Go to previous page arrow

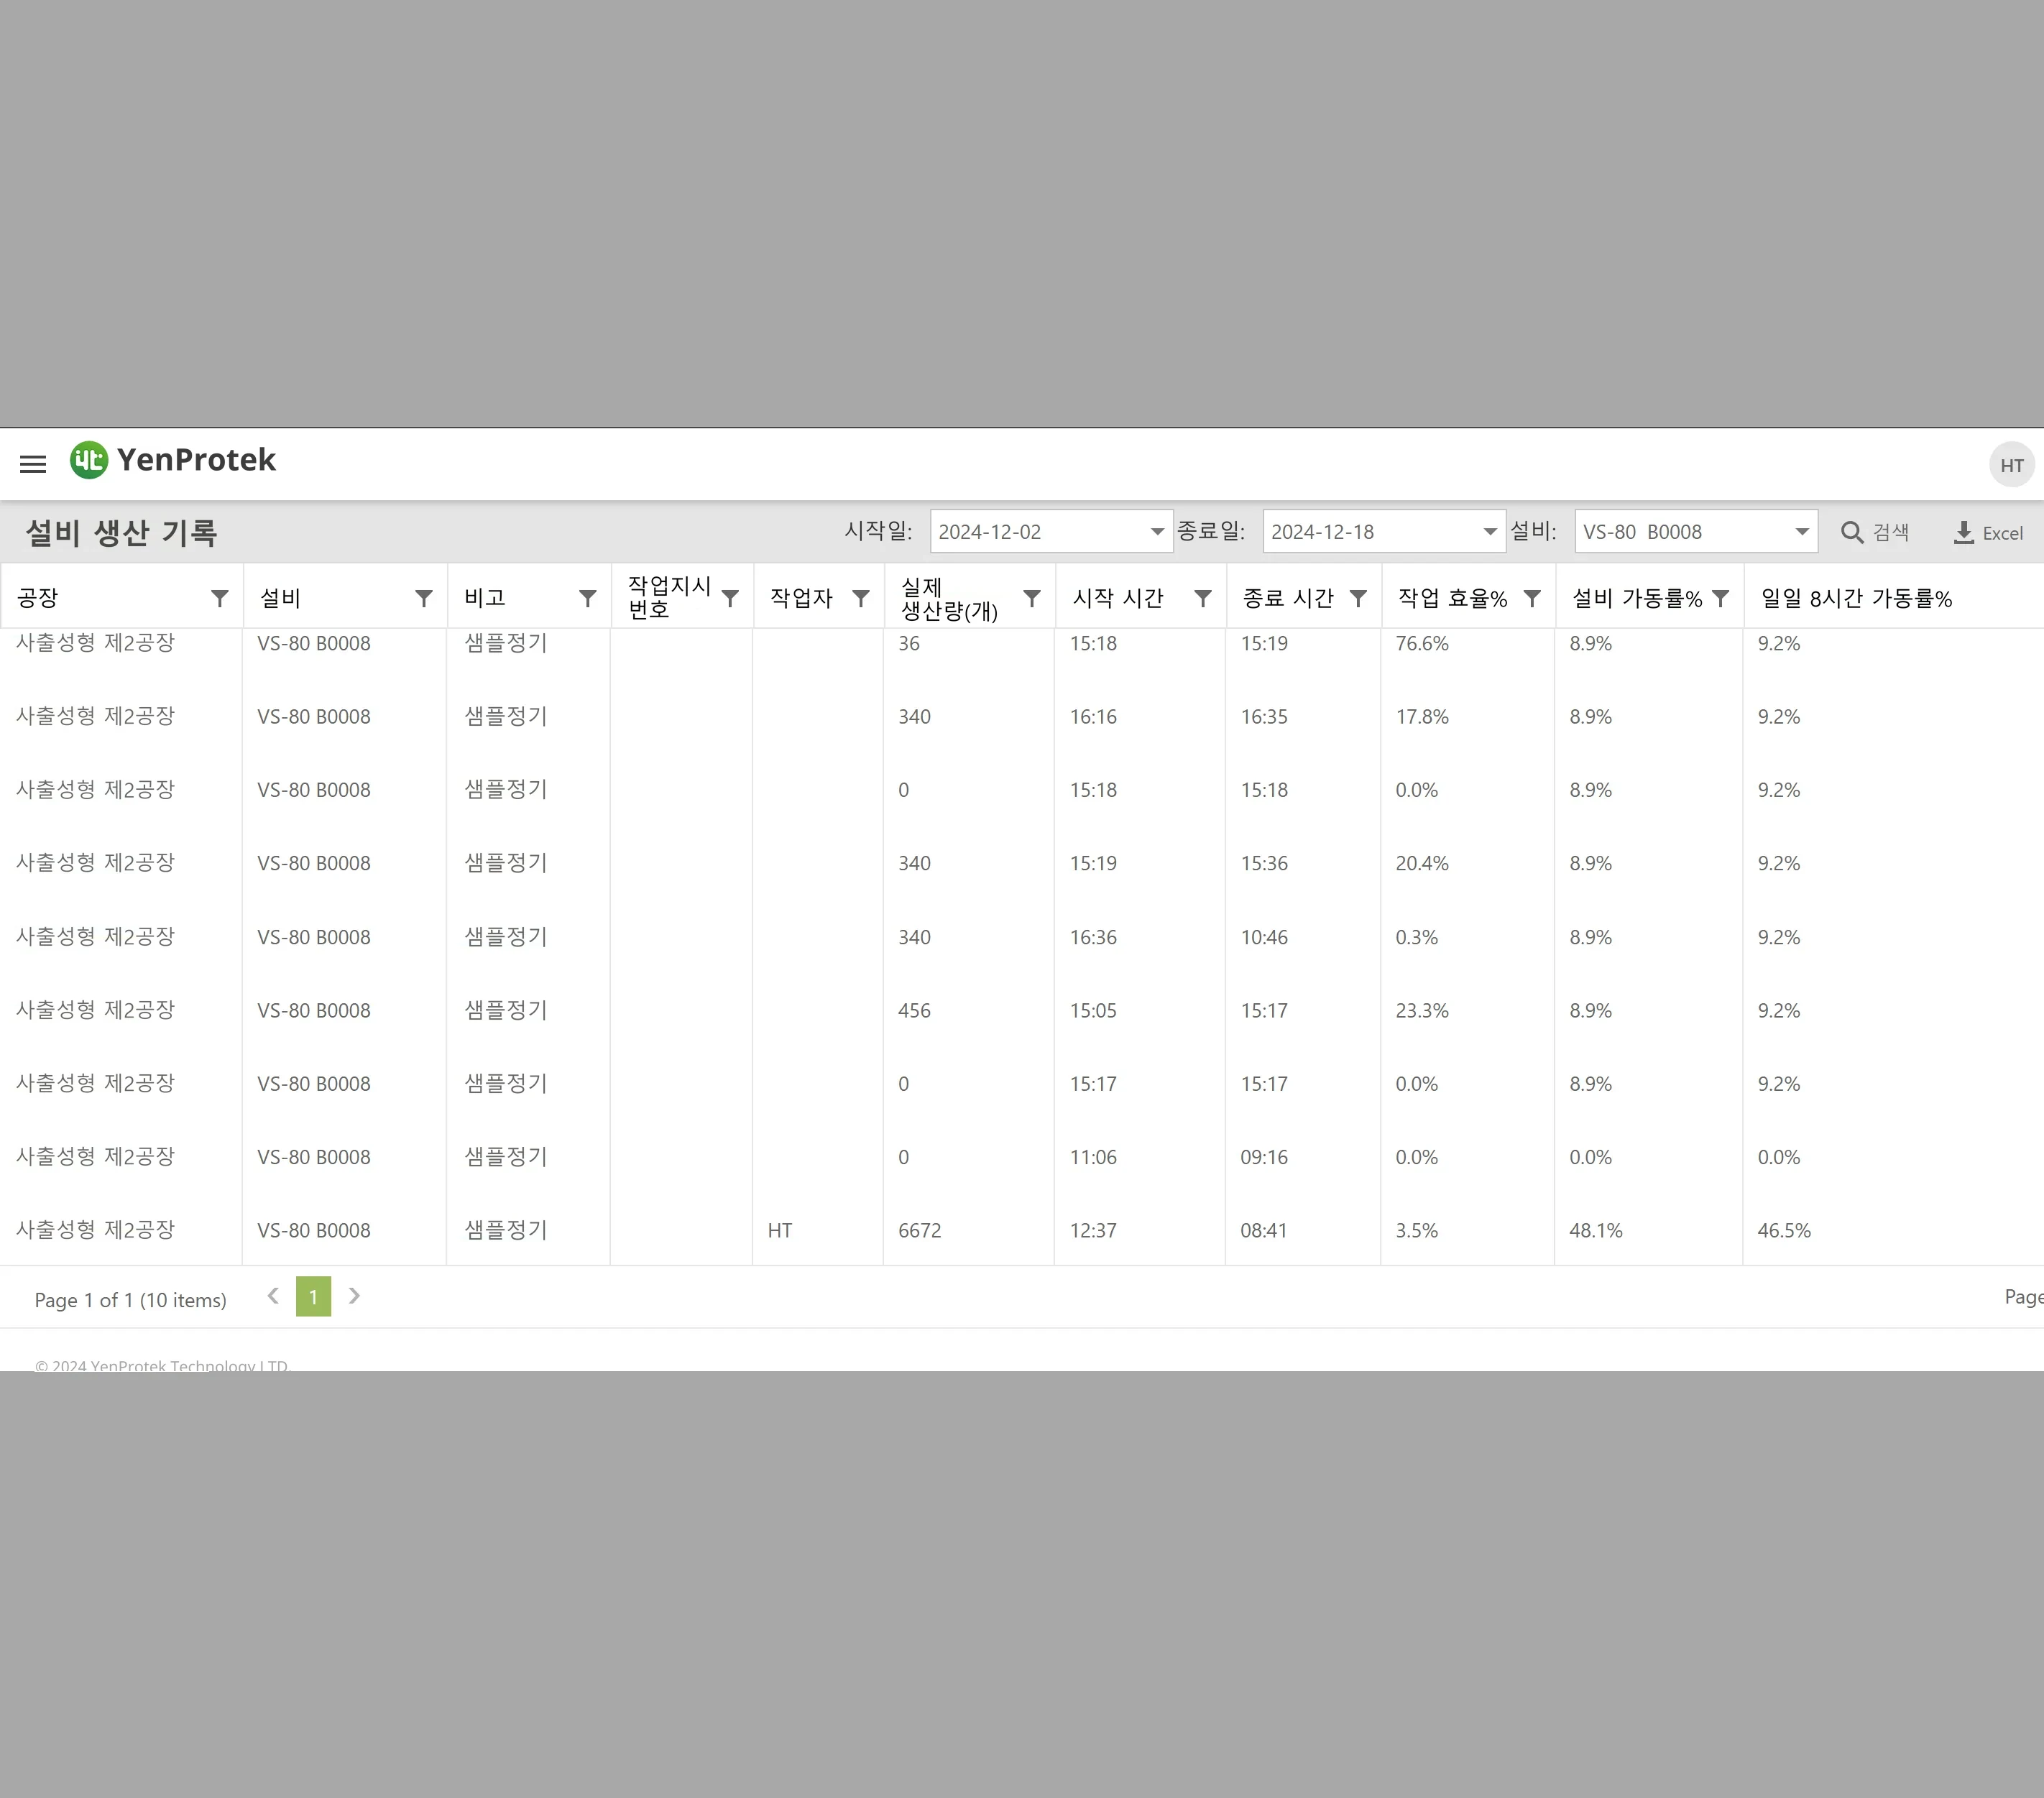tap(273, 1296)
